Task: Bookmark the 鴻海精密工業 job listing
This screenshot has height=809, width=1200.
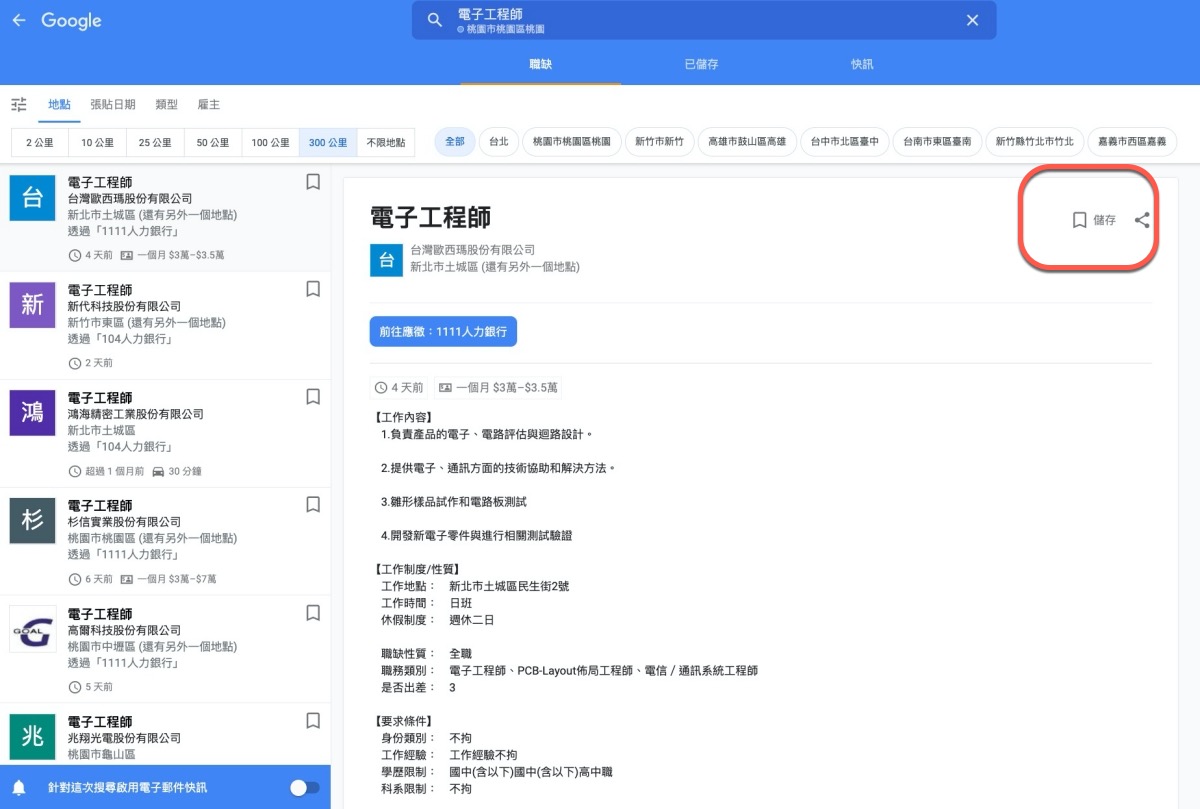Action: click(x=313, y=397)
